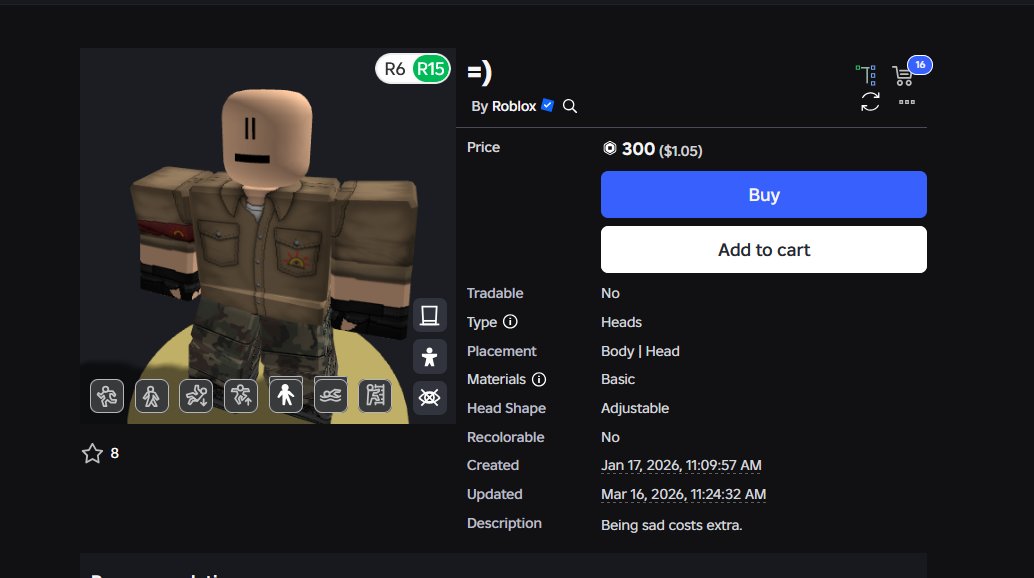Click the refresh arrows icon

870,101
